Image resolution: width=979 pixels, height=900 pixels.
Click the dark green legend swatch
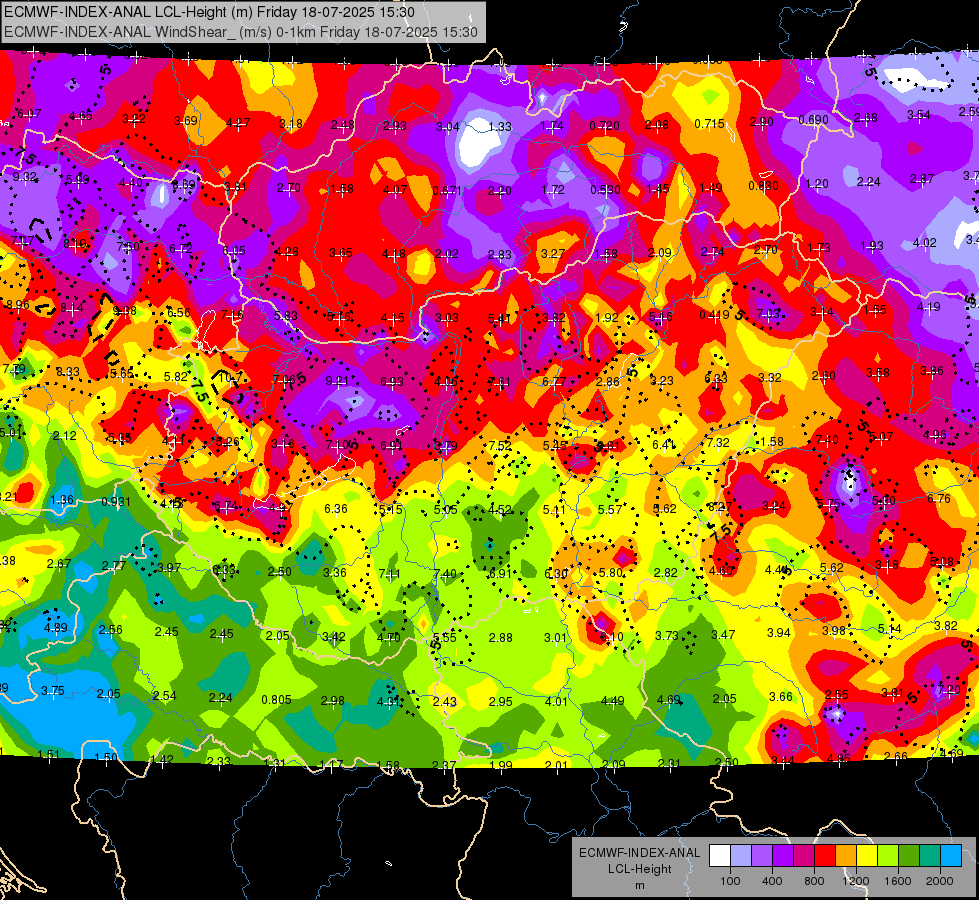tap(908, 856)
